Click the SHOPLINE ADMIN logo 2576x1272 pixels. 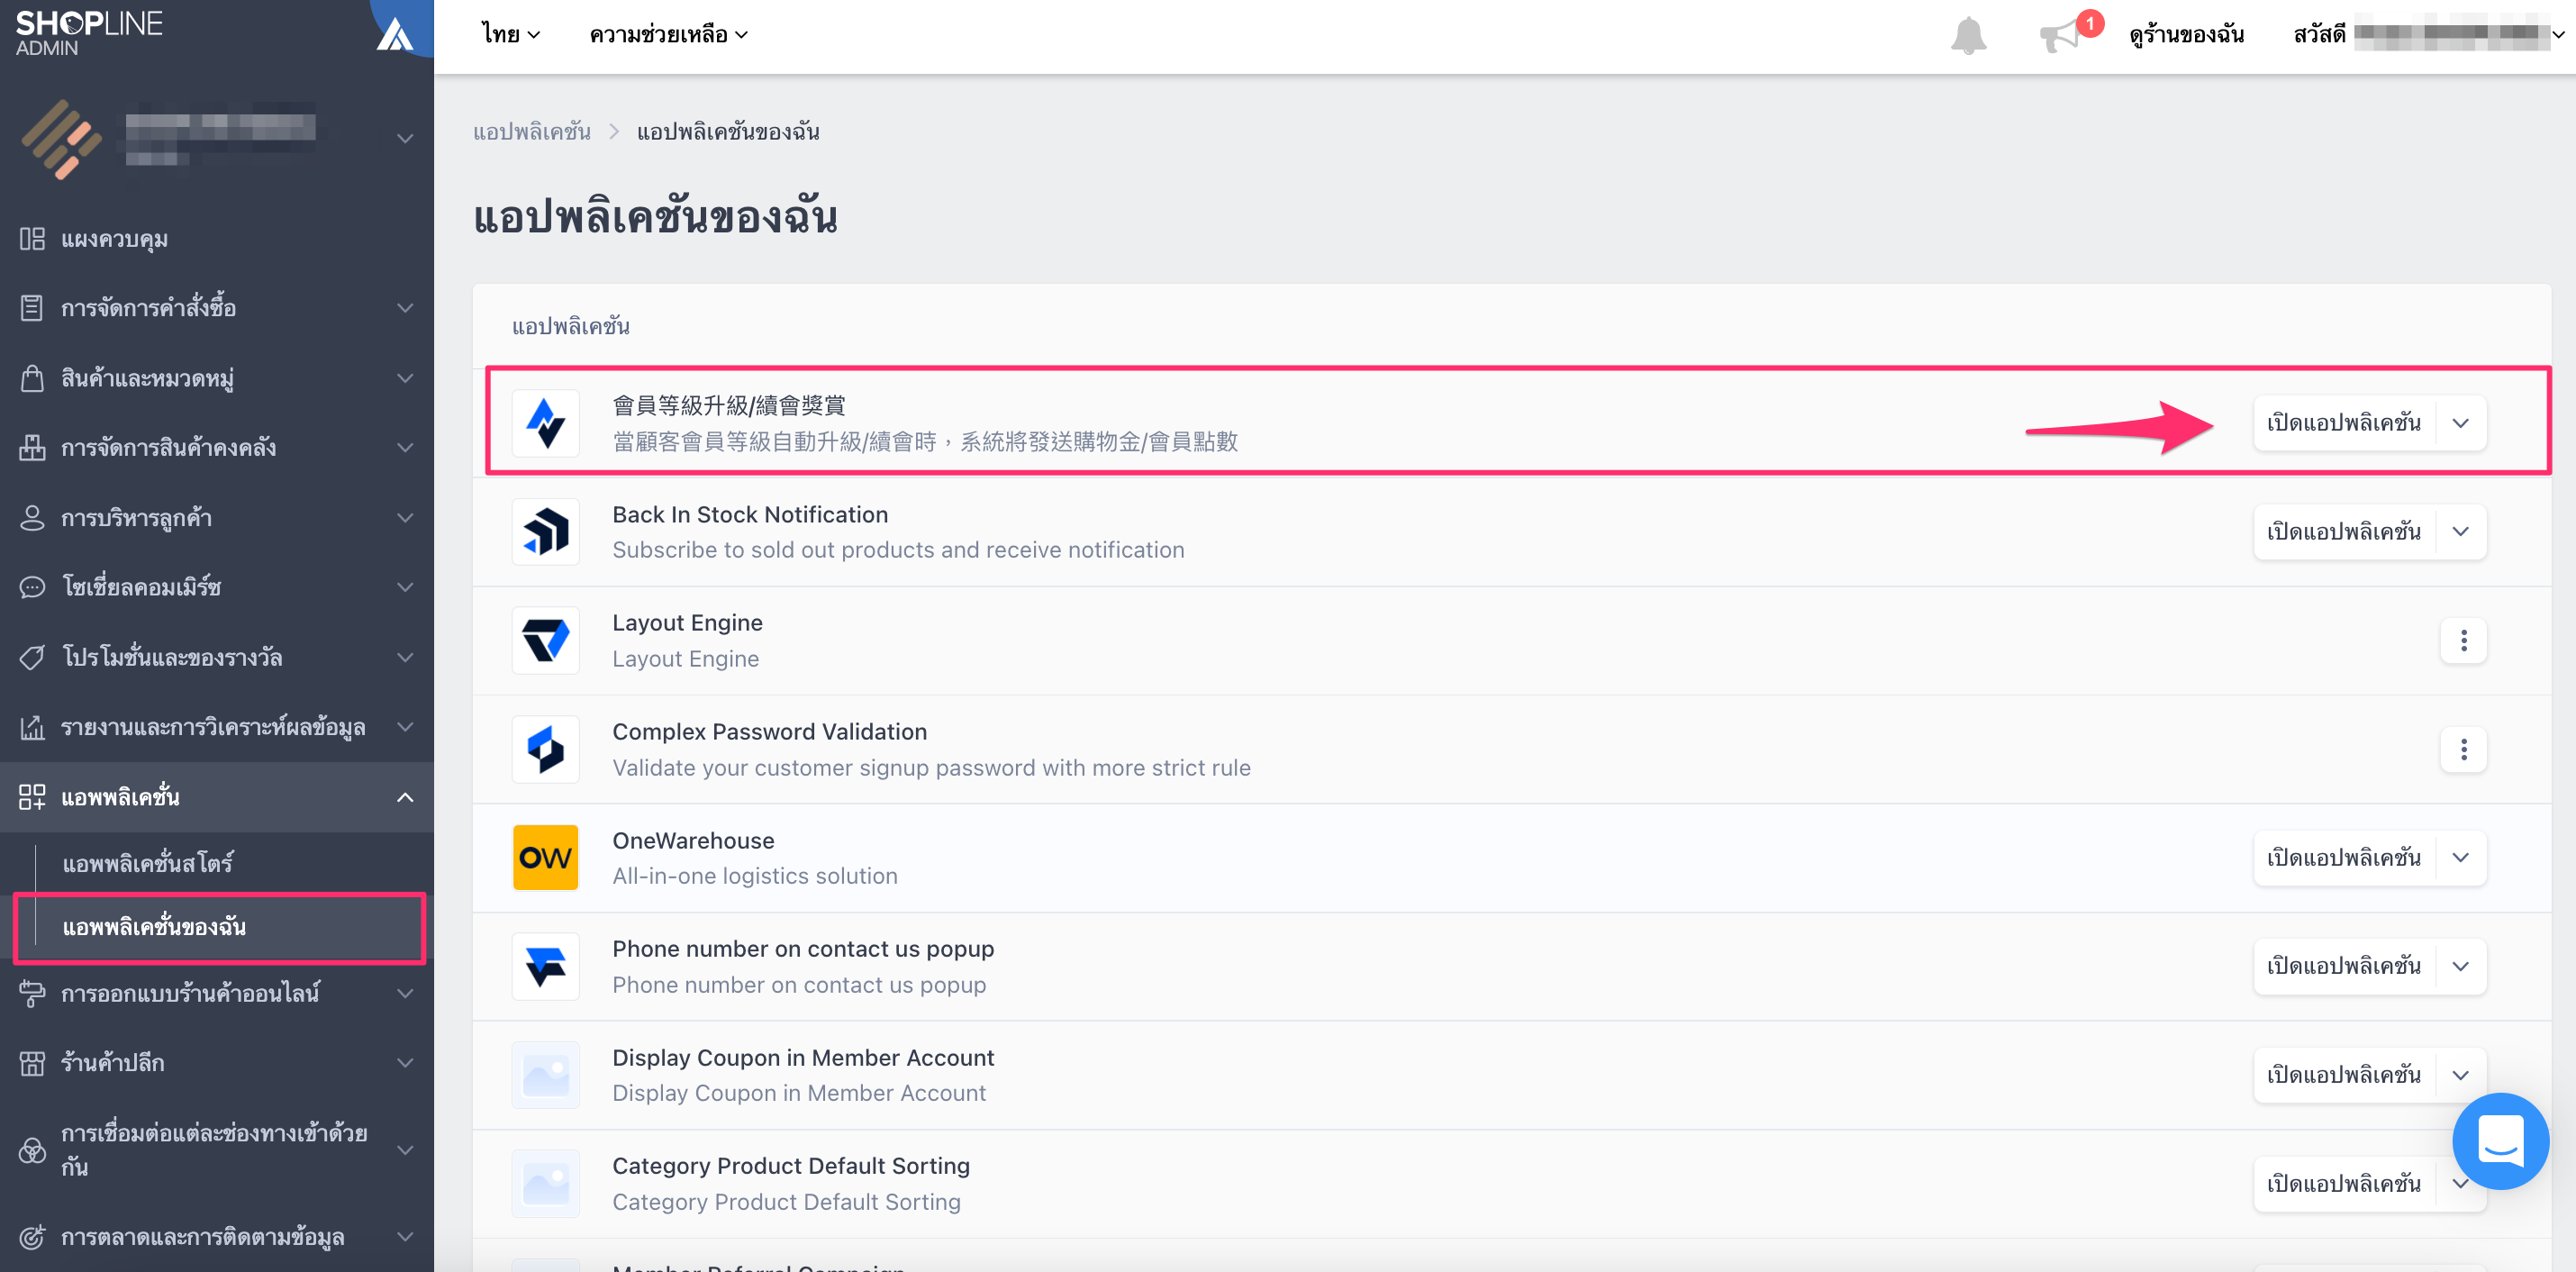pyautogui.click(x=89, y=32)
